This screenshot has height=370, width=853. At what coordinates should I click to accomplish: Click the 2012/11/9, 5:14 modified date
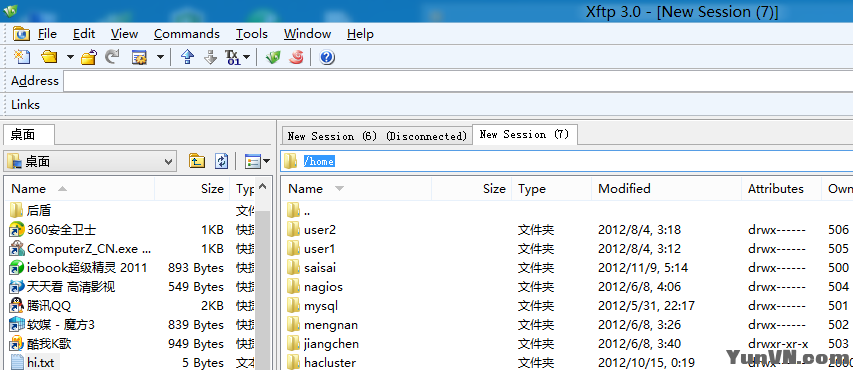[643, 268]
